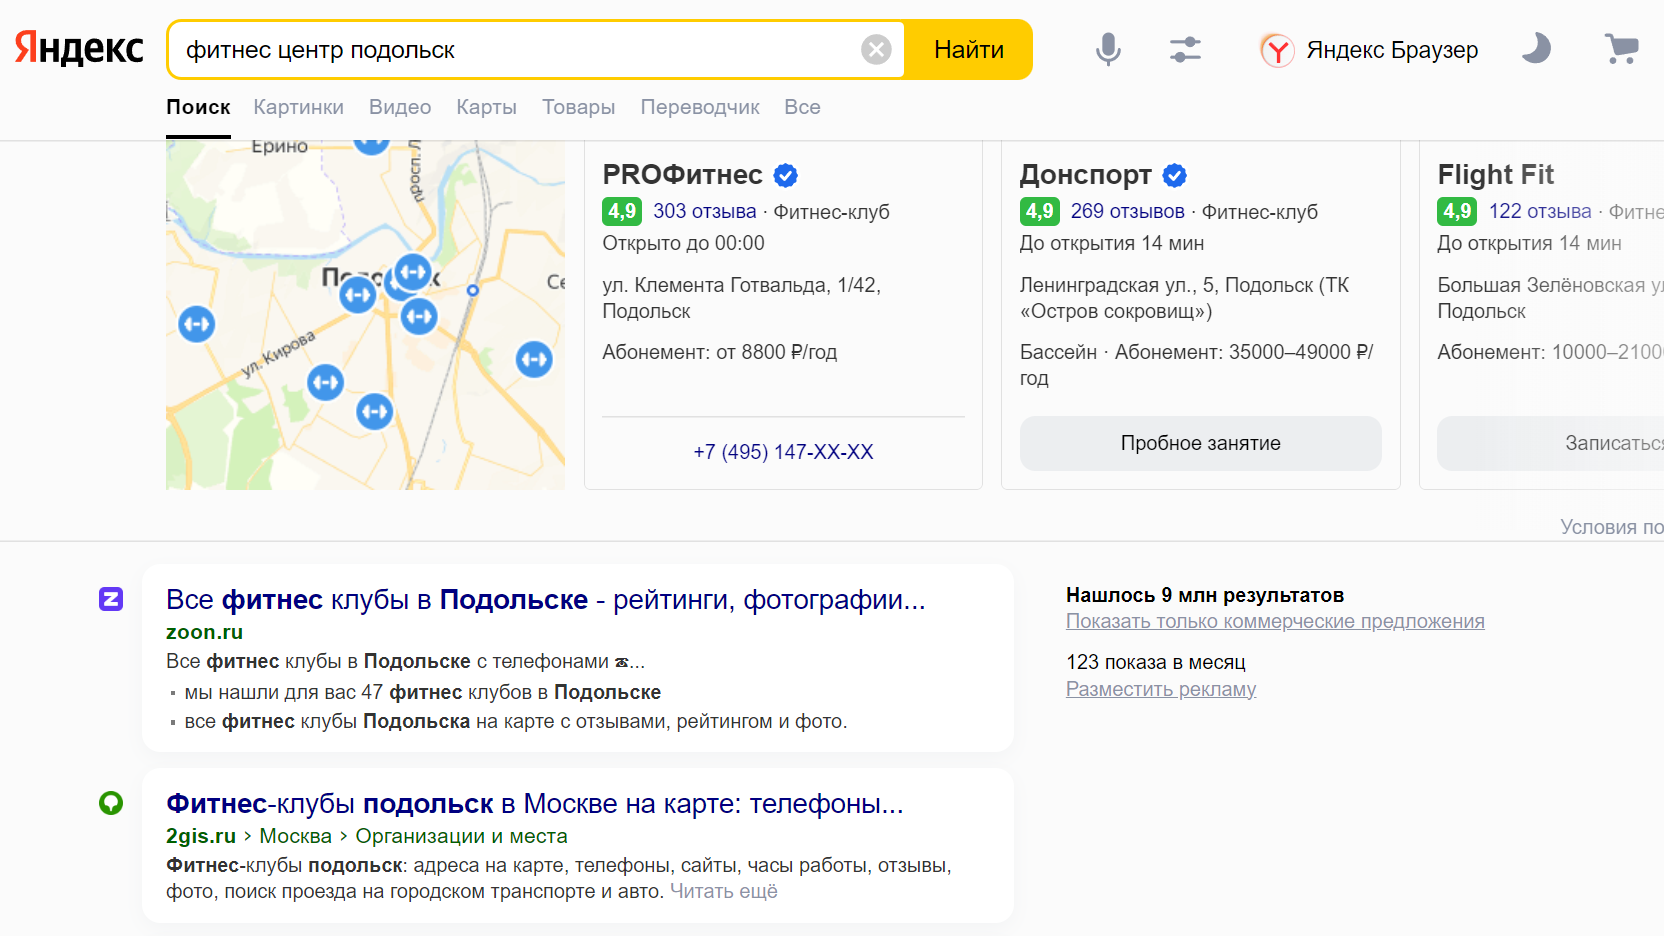Click the zoon.ru favicon
The width and height of the screenshot is (1664, 936).
(x=111, y=599)
